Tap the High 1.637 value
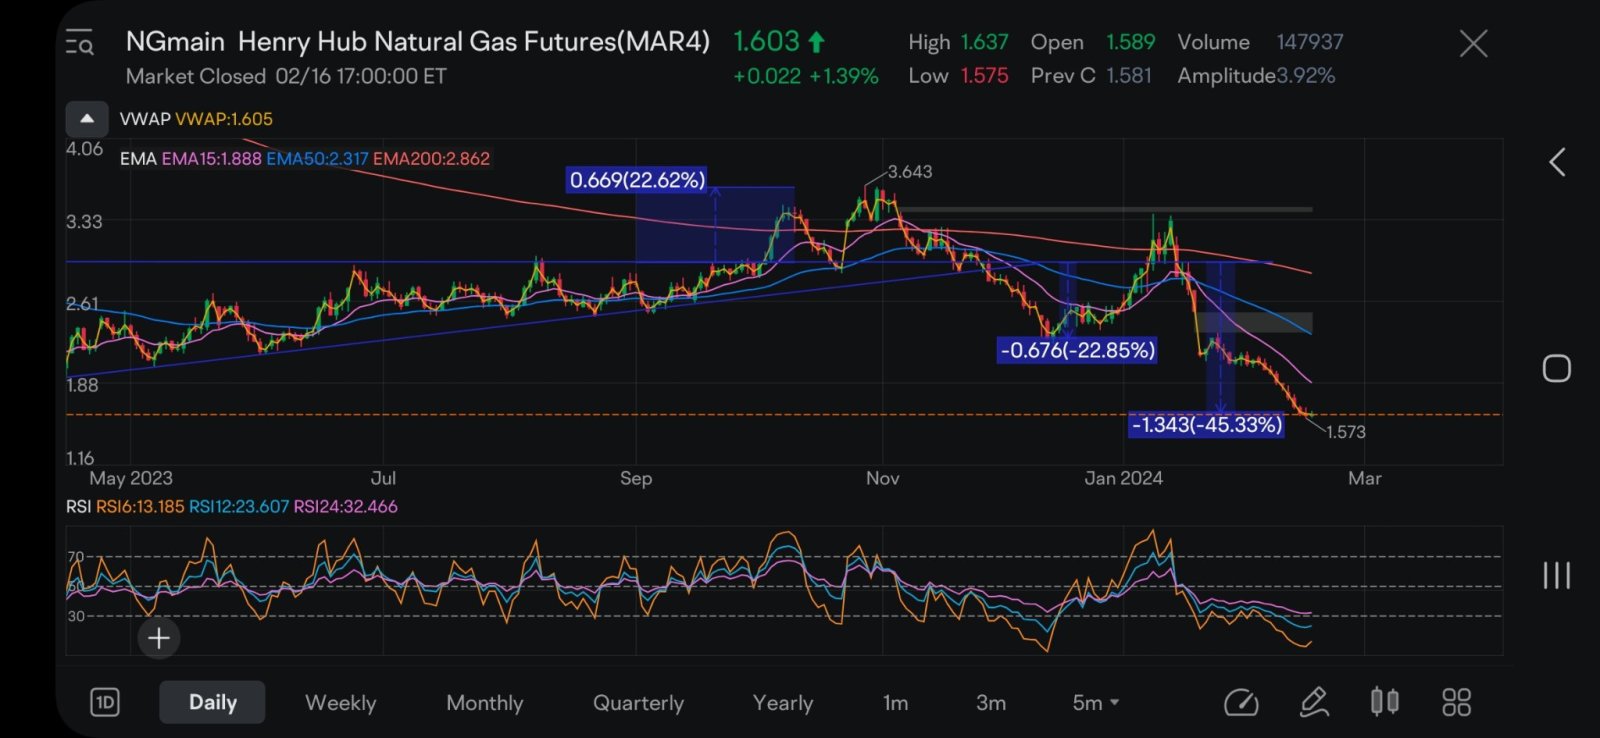Image resolution: width=1600 pixels, height=738 pixels. coord(984,42)
